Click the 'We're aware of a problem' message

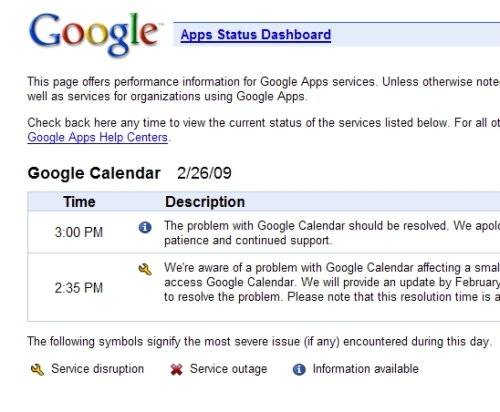click(332, 282)
